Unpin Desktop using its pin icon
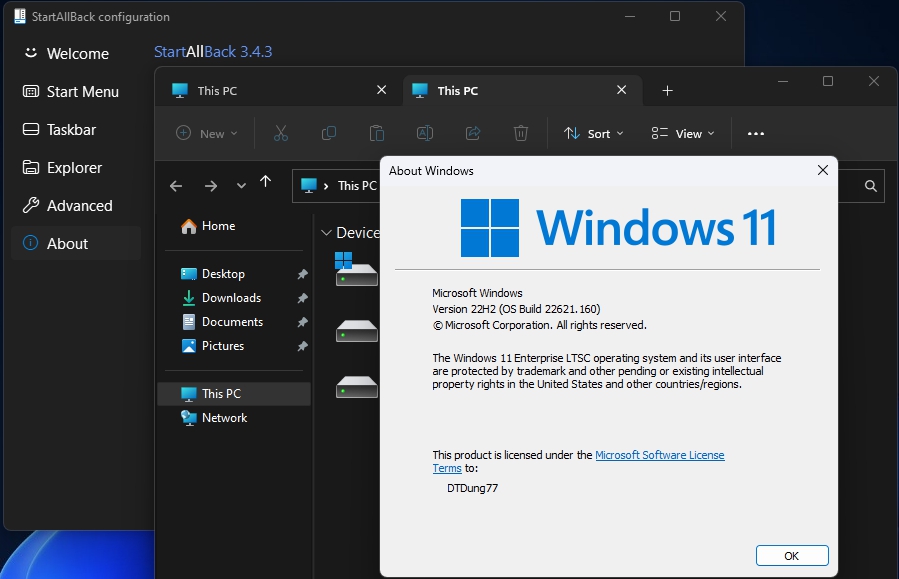This screenshot has width=899, height=579. pyautogui.click(x=303, y=275)
